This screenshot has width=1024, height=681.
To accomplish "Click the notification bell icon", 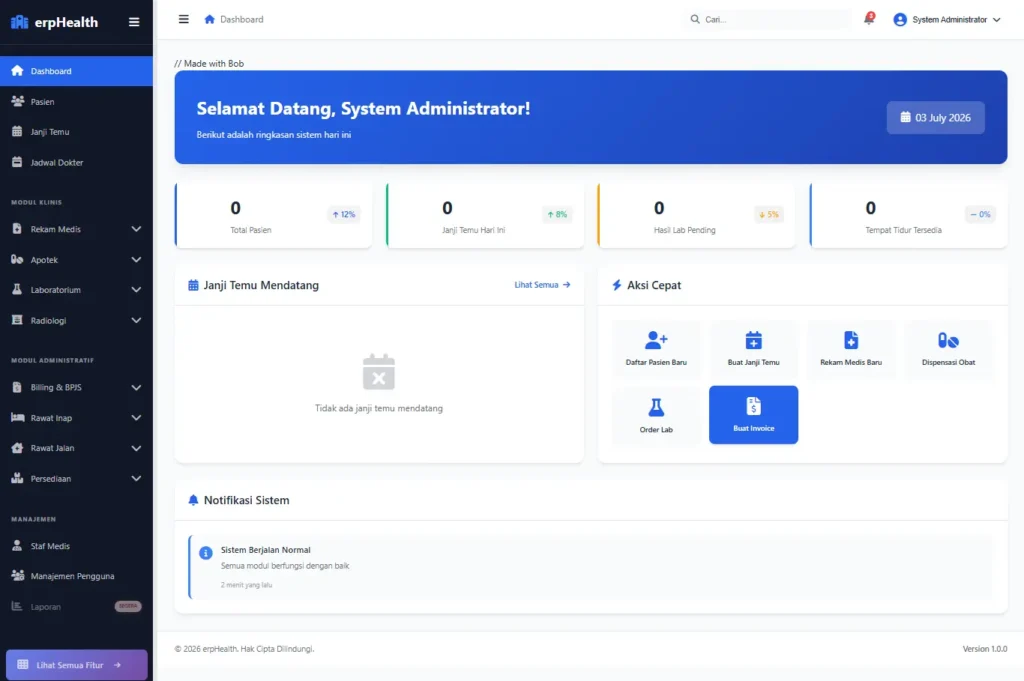I will (869, 19).
